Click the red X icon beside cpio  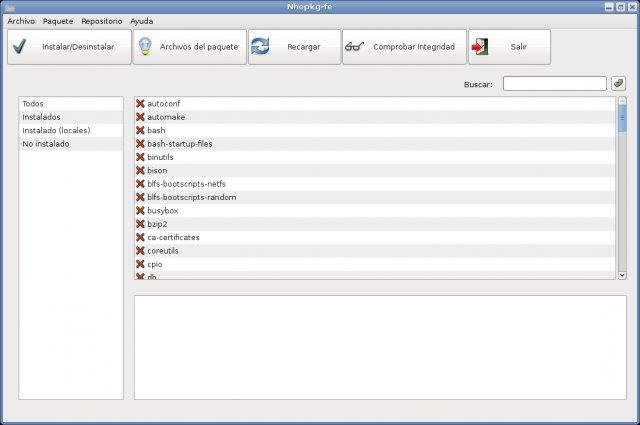pos(140,264)
